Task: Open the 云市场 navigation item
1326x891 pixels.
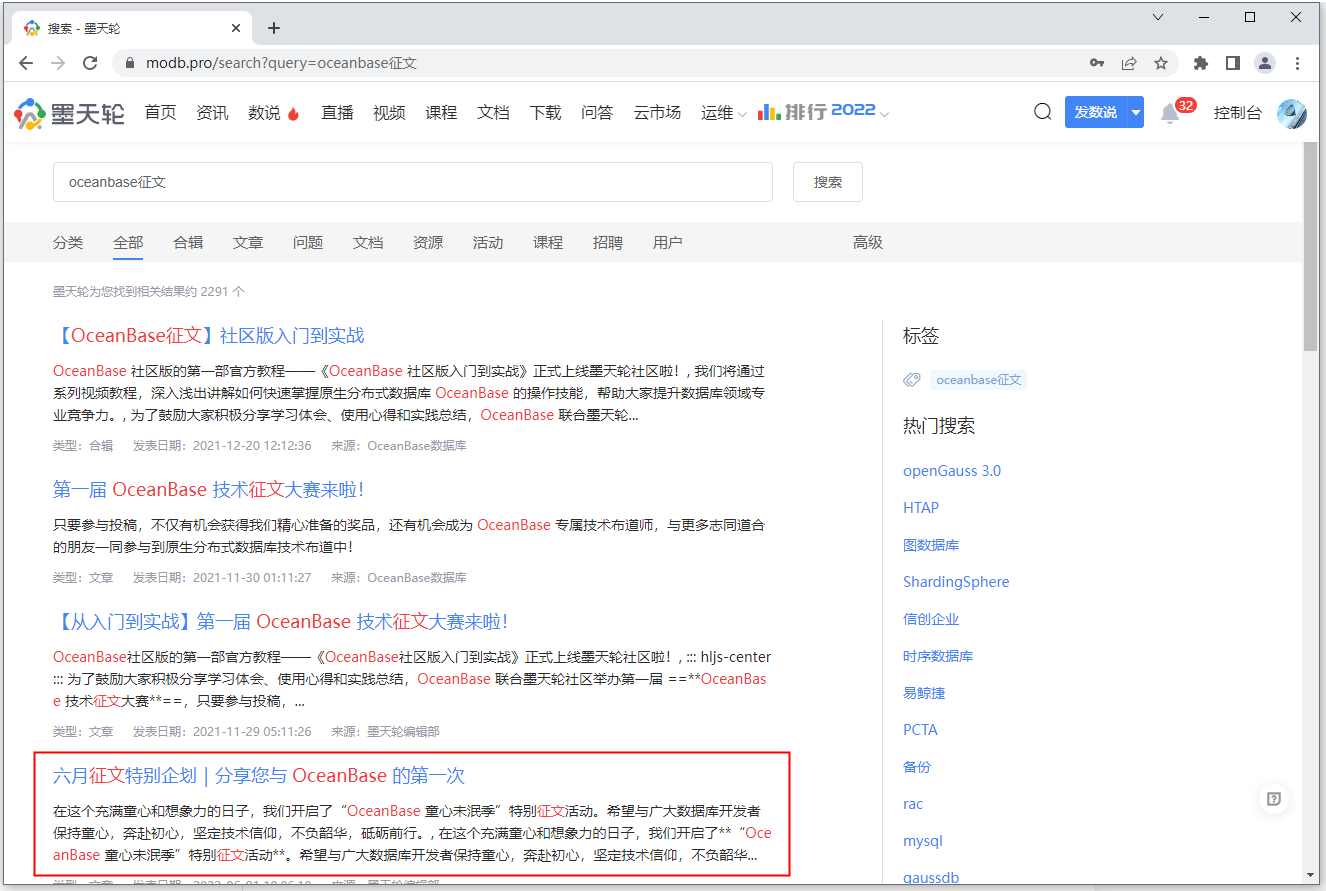Action: [x=657, y=113]
